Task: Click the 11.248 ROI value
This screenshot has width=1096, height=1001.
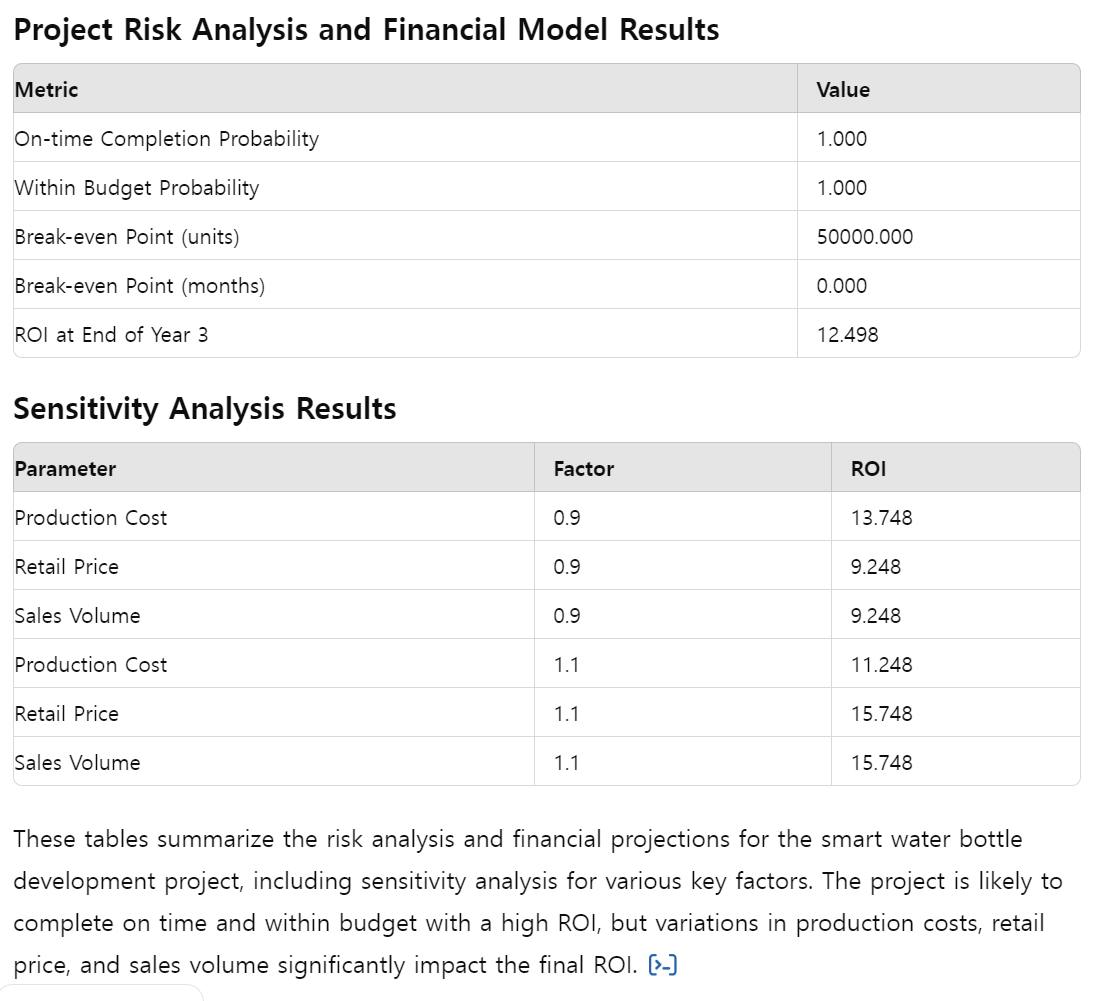Action: pyautogui.click(x=881, y=664)
